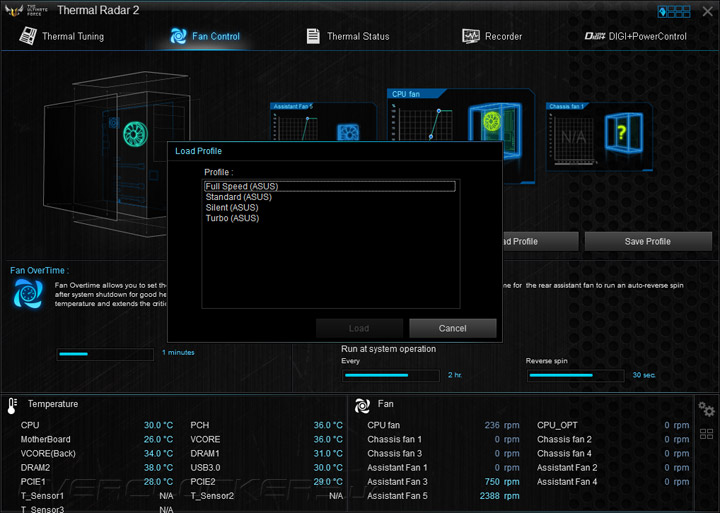Click the DRAM2 38.0 °C reading
The height and width of the screenshot is (513, 720).
coord(158,468)
